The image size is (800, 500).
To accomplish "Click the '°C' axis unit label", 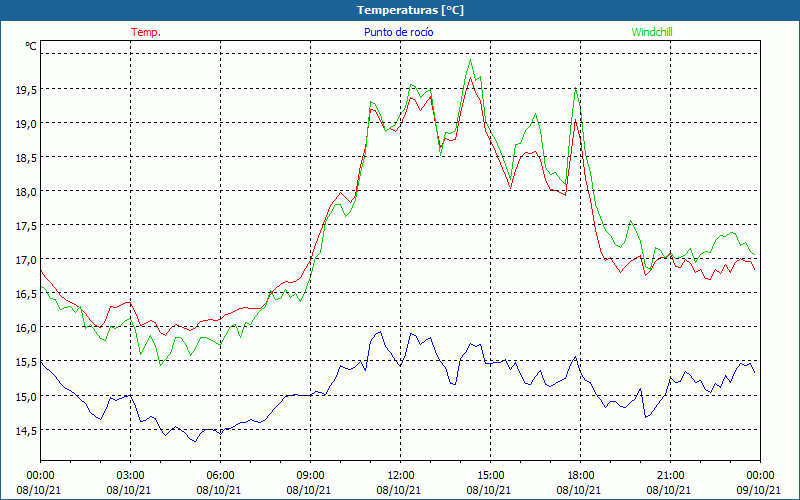I will click(31, 46).
